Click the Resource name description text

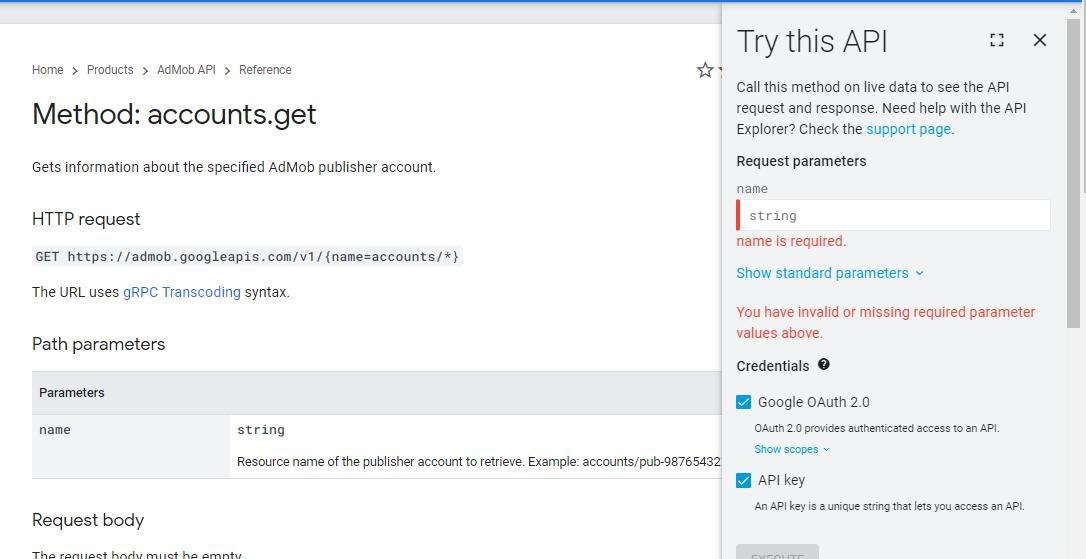click(x=479, y=461)
